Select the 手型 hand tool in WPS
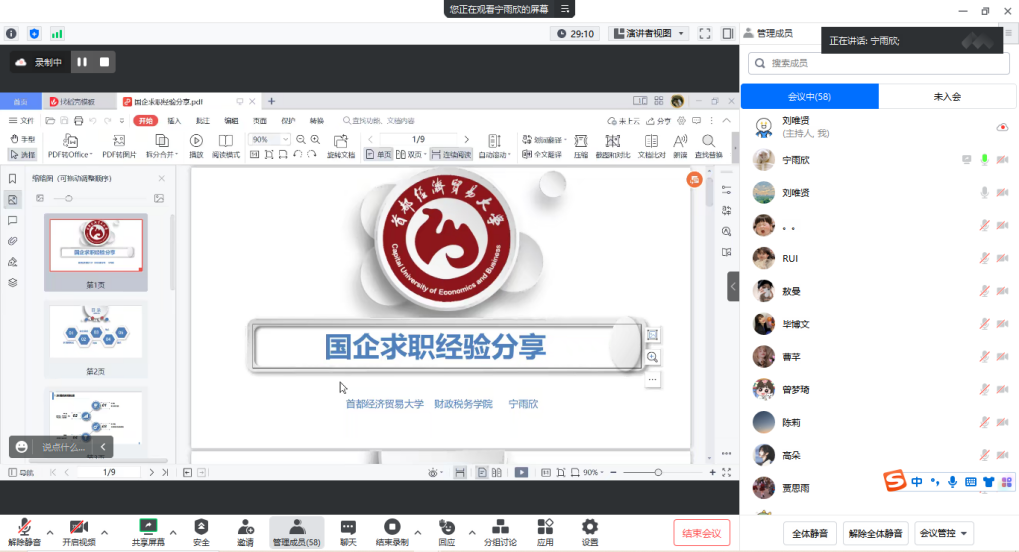Image resolution: width=1019 pixels, height=552 pixels. 22,139
